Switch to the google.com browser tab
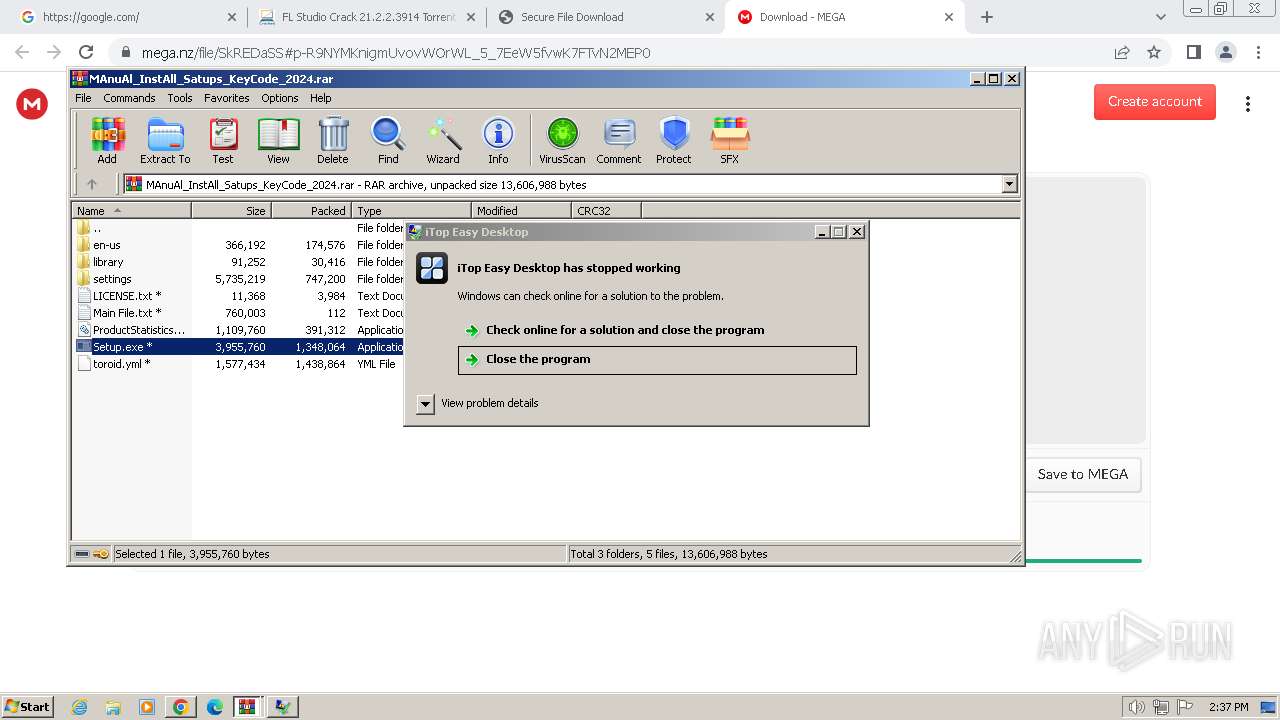Screen dimensions: 1280x720 coord(128,17)
